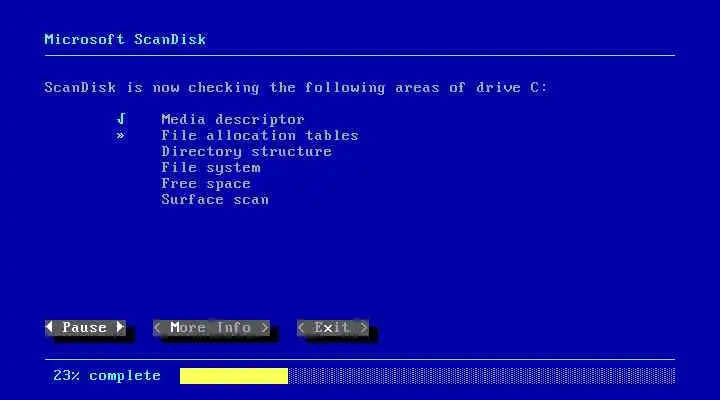
Task: Select the 'File system' list item
Action: click(x=211, y=168)
